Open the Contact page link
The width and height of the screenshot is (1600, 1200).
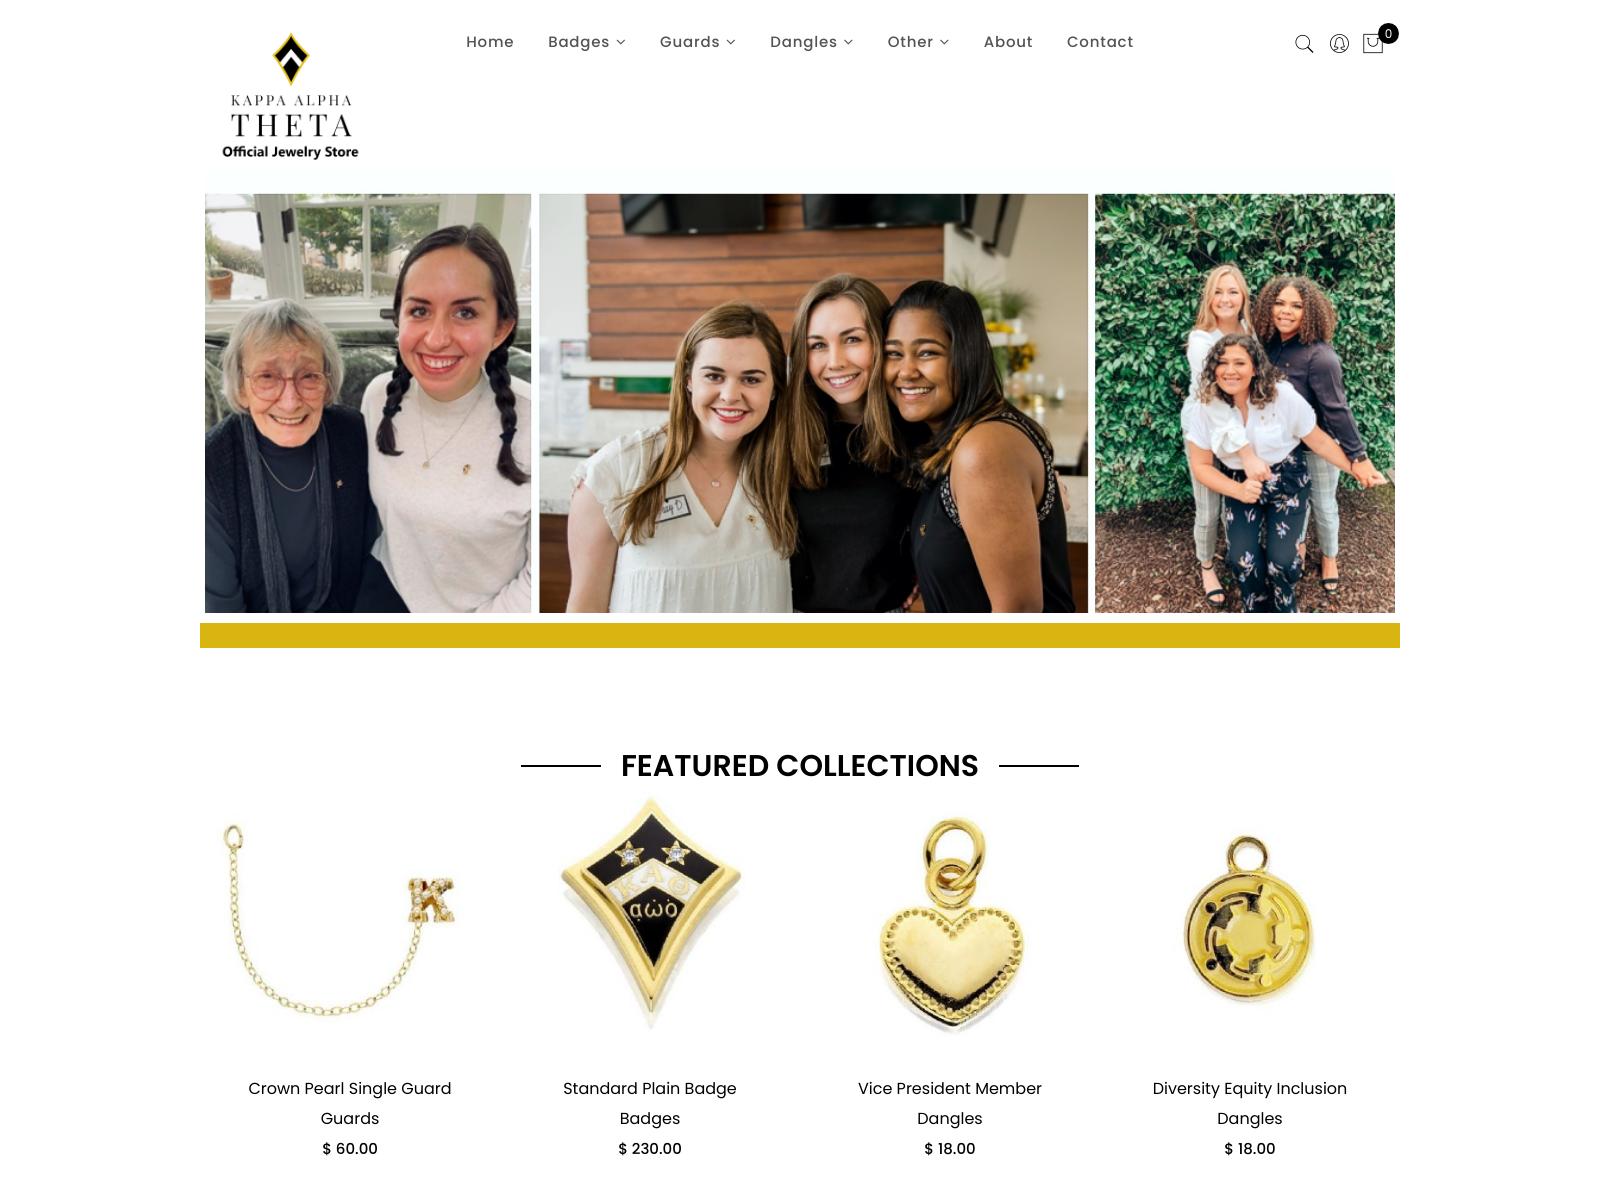coord(1100,42)
